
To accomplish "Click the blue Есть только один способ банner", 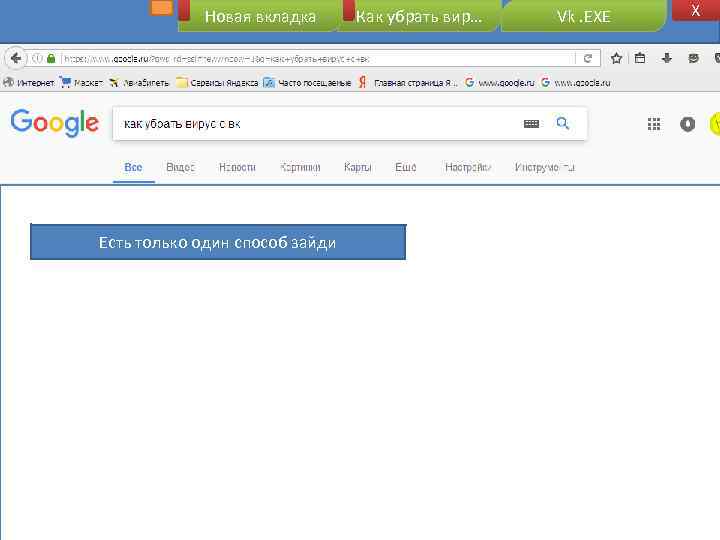I will coord(218,242).
